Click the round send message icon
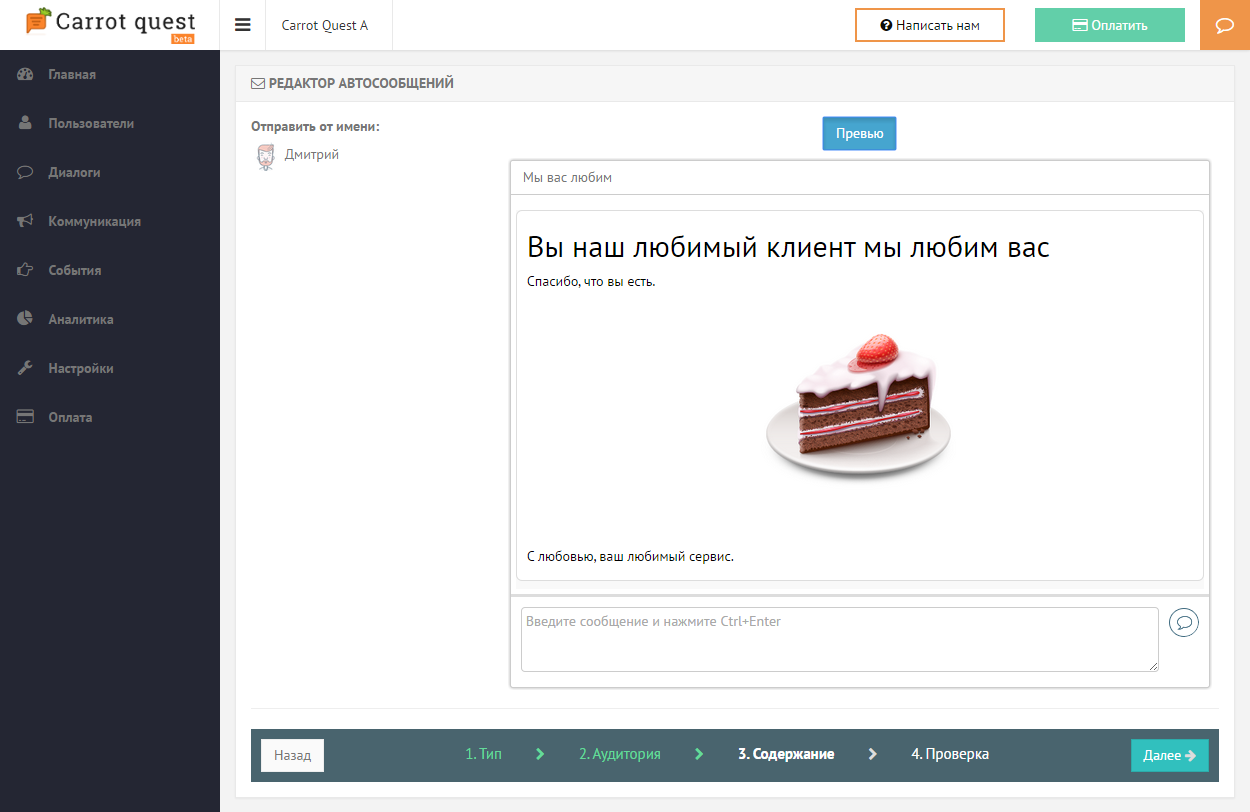The width and height of the screenshot is (1250, 812). 1184,623
